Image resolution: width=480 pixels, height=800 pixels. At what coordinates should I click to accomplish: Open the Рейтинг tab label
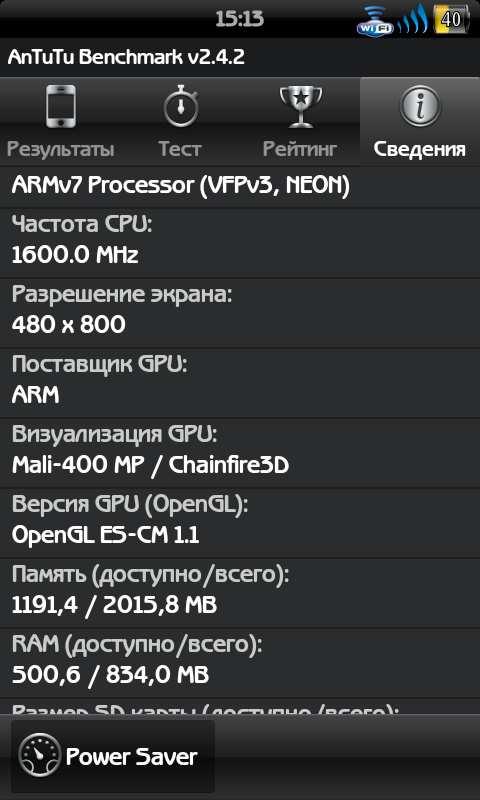(300, 149)
